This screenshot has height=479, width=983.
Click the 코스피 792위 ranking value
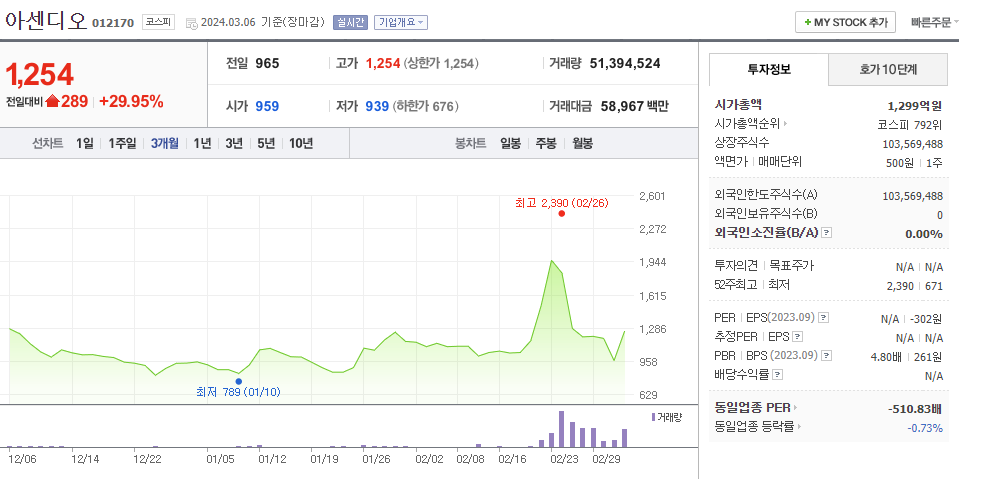click(910, 124)
